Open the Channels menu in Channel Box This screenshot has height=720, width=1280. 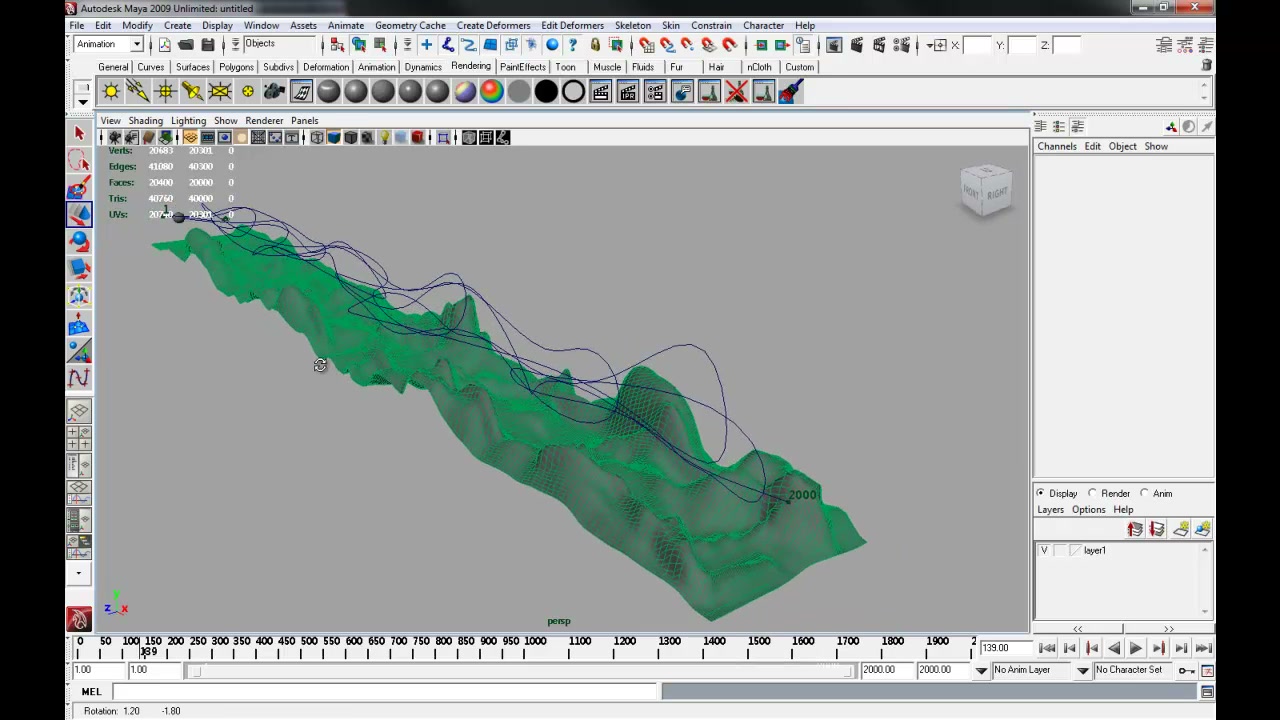(x=1057, y=146)
